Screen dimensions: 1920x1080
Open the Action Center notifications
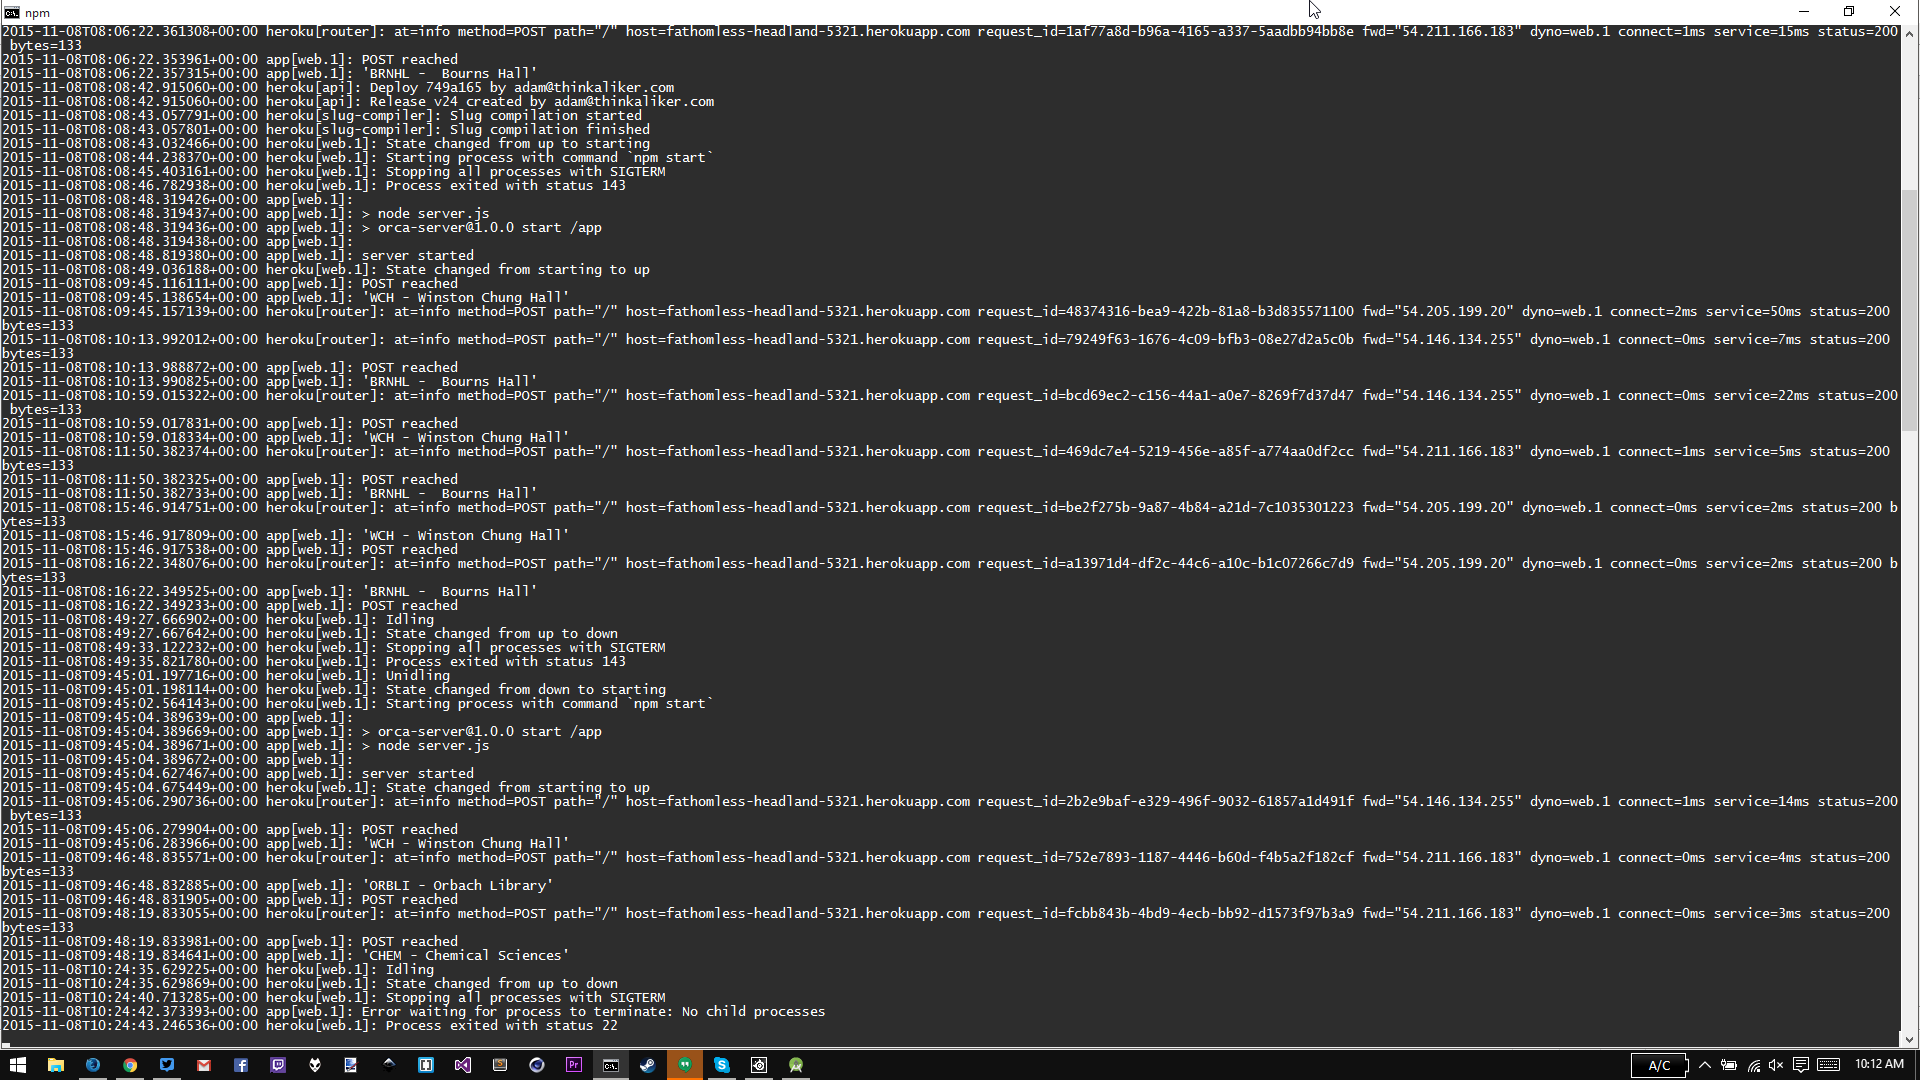click(1801, 1065)
